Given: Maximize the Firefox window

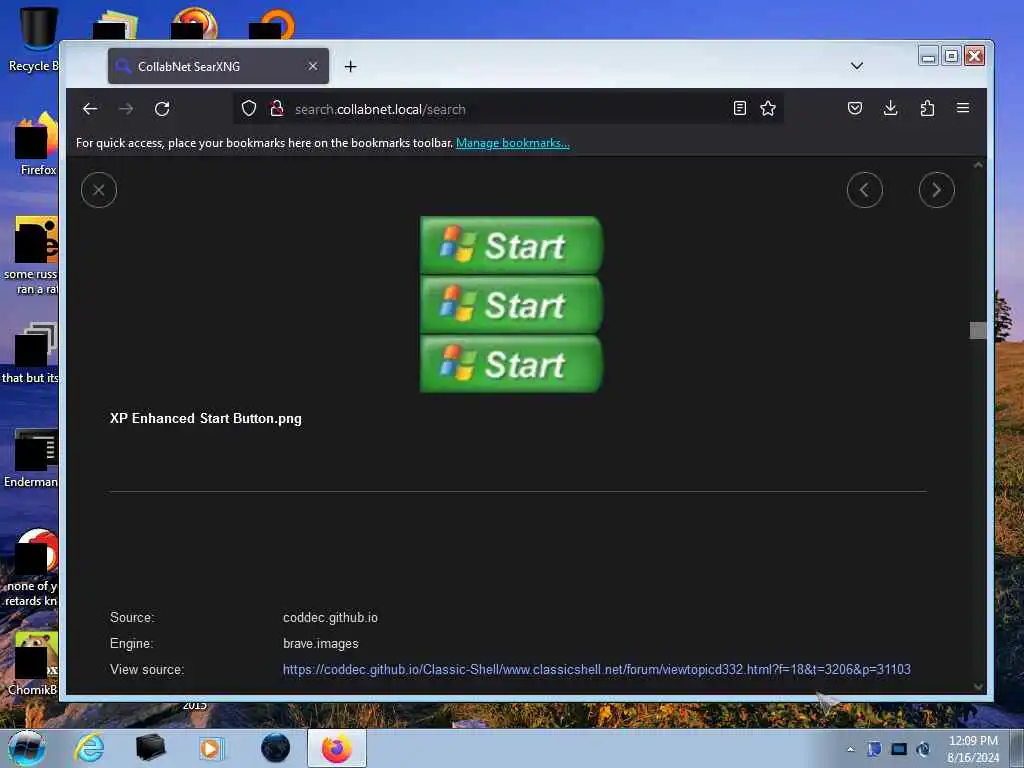Looking at the screenshot, I should pyautogui.click(x=952, y=56).
